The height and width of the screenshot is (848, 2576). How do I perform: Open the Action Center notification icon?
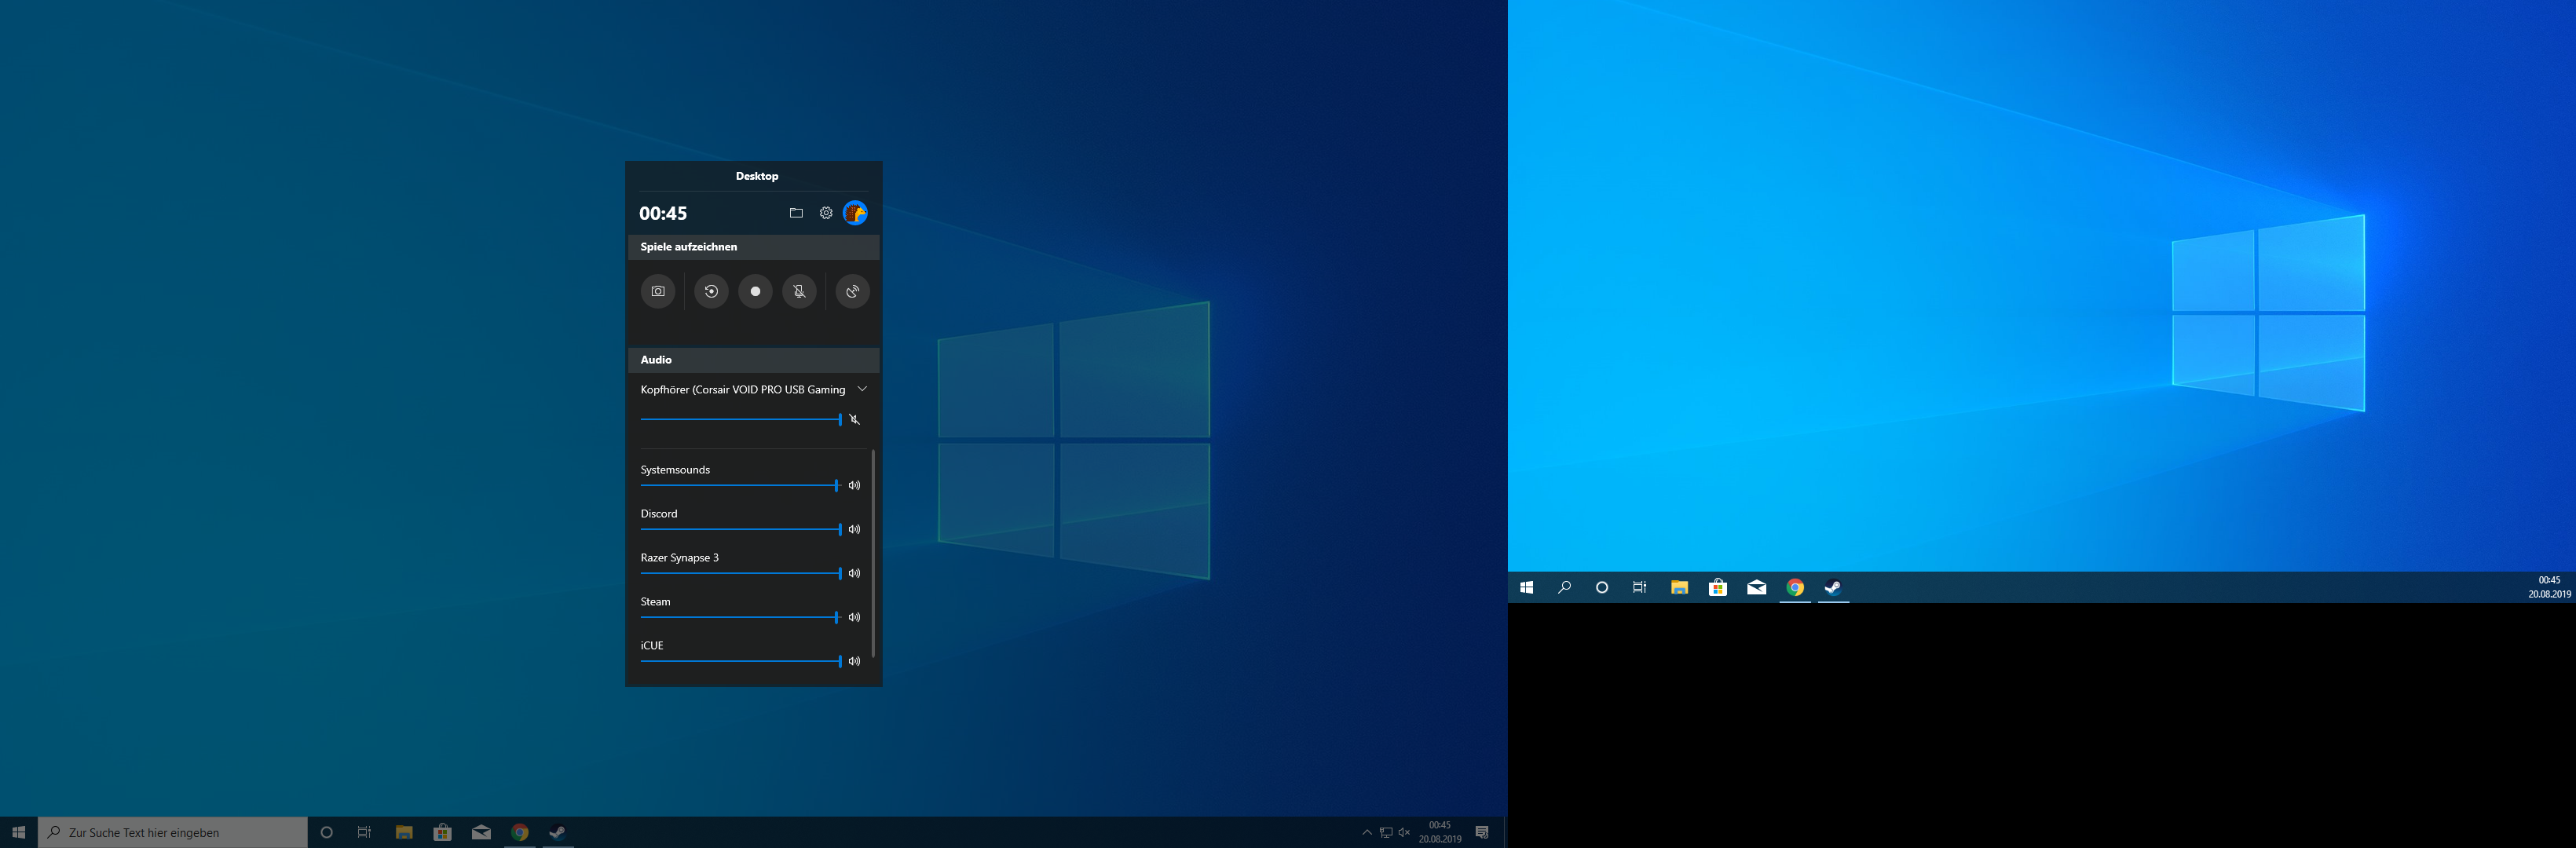pos(1482,832)
